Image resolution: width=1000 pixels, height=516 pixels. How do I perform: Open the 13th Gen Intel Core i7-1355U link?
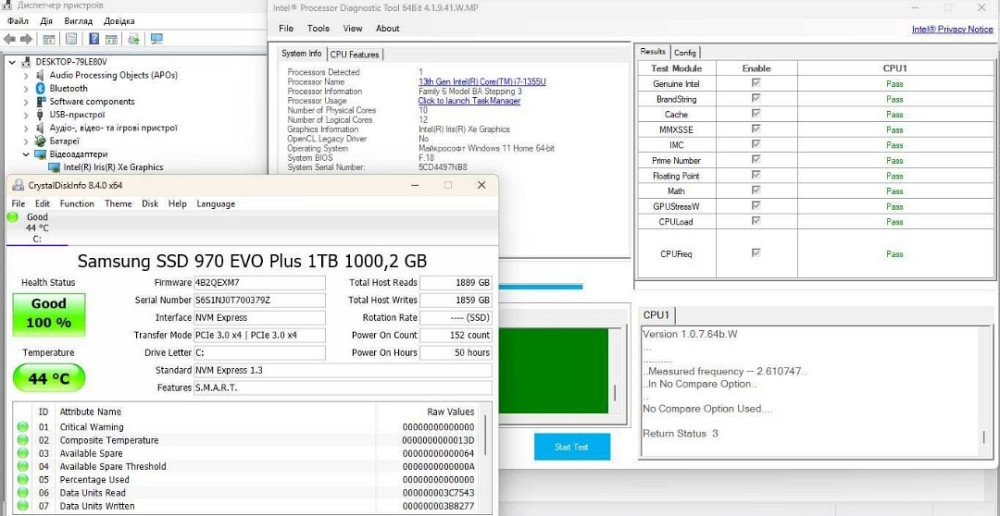pos(482,82)
